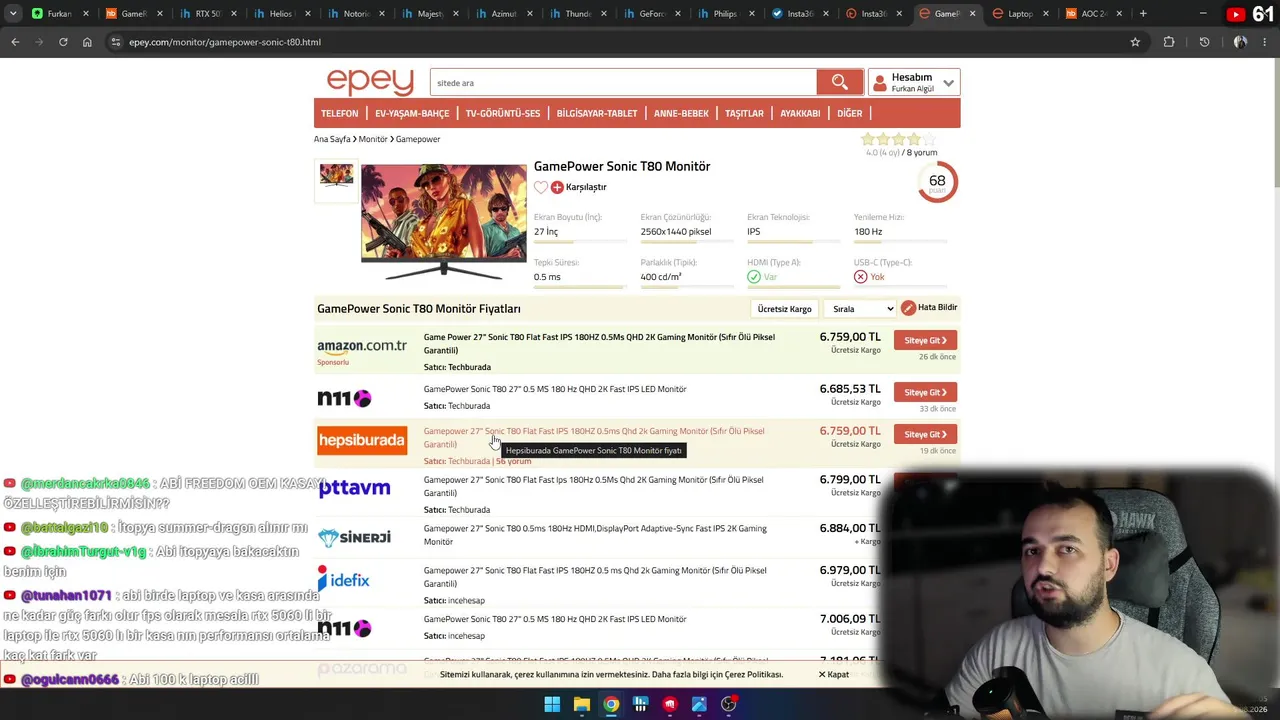Open the Gamepower breadcrumb link
The height and width of the screenshot is (720, 1280).
[418, 139]
